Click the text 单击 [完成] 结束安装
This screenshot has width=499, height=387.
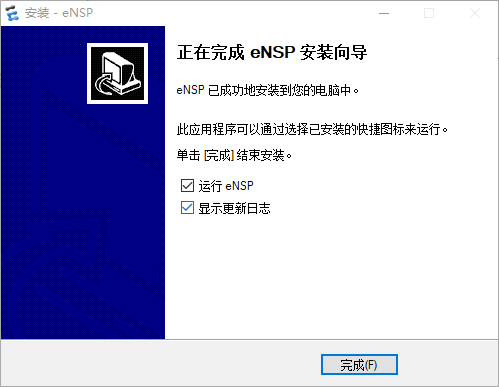click(234, 155)
